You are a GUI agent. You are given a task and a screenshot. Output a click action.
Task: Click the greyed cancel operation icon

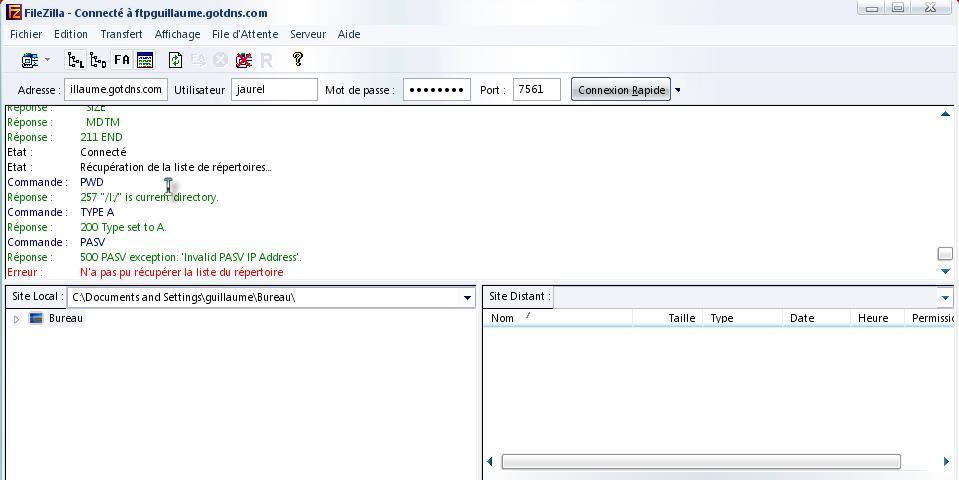[x=220, y=60]
